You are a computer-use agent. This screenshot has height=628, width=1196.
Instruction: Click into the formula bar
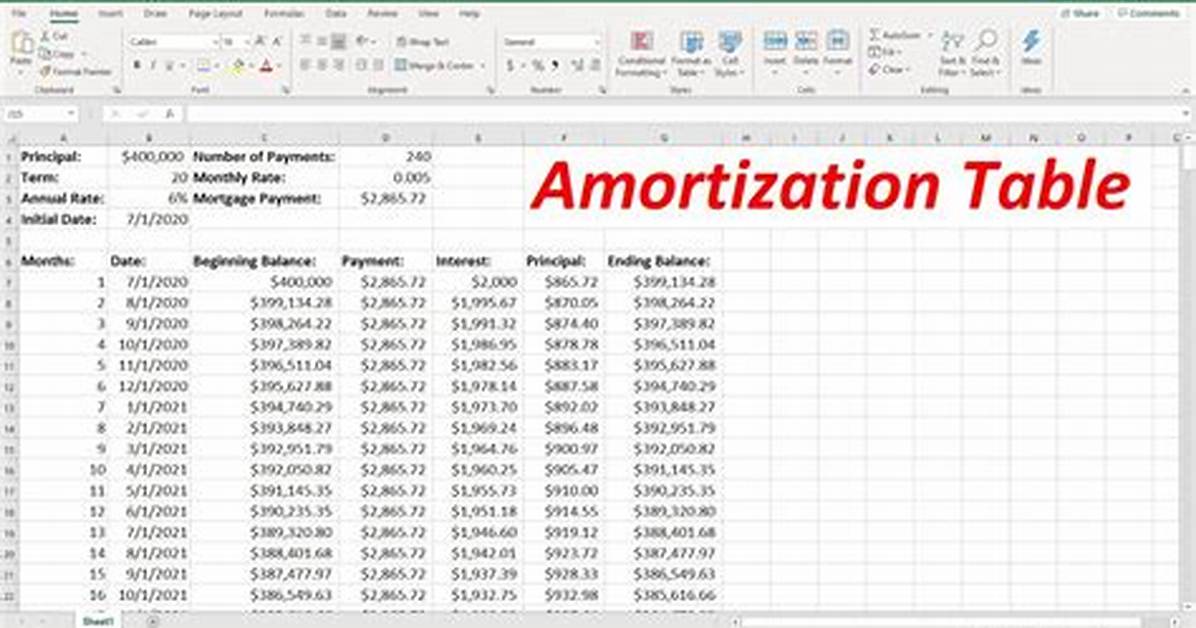682,114
